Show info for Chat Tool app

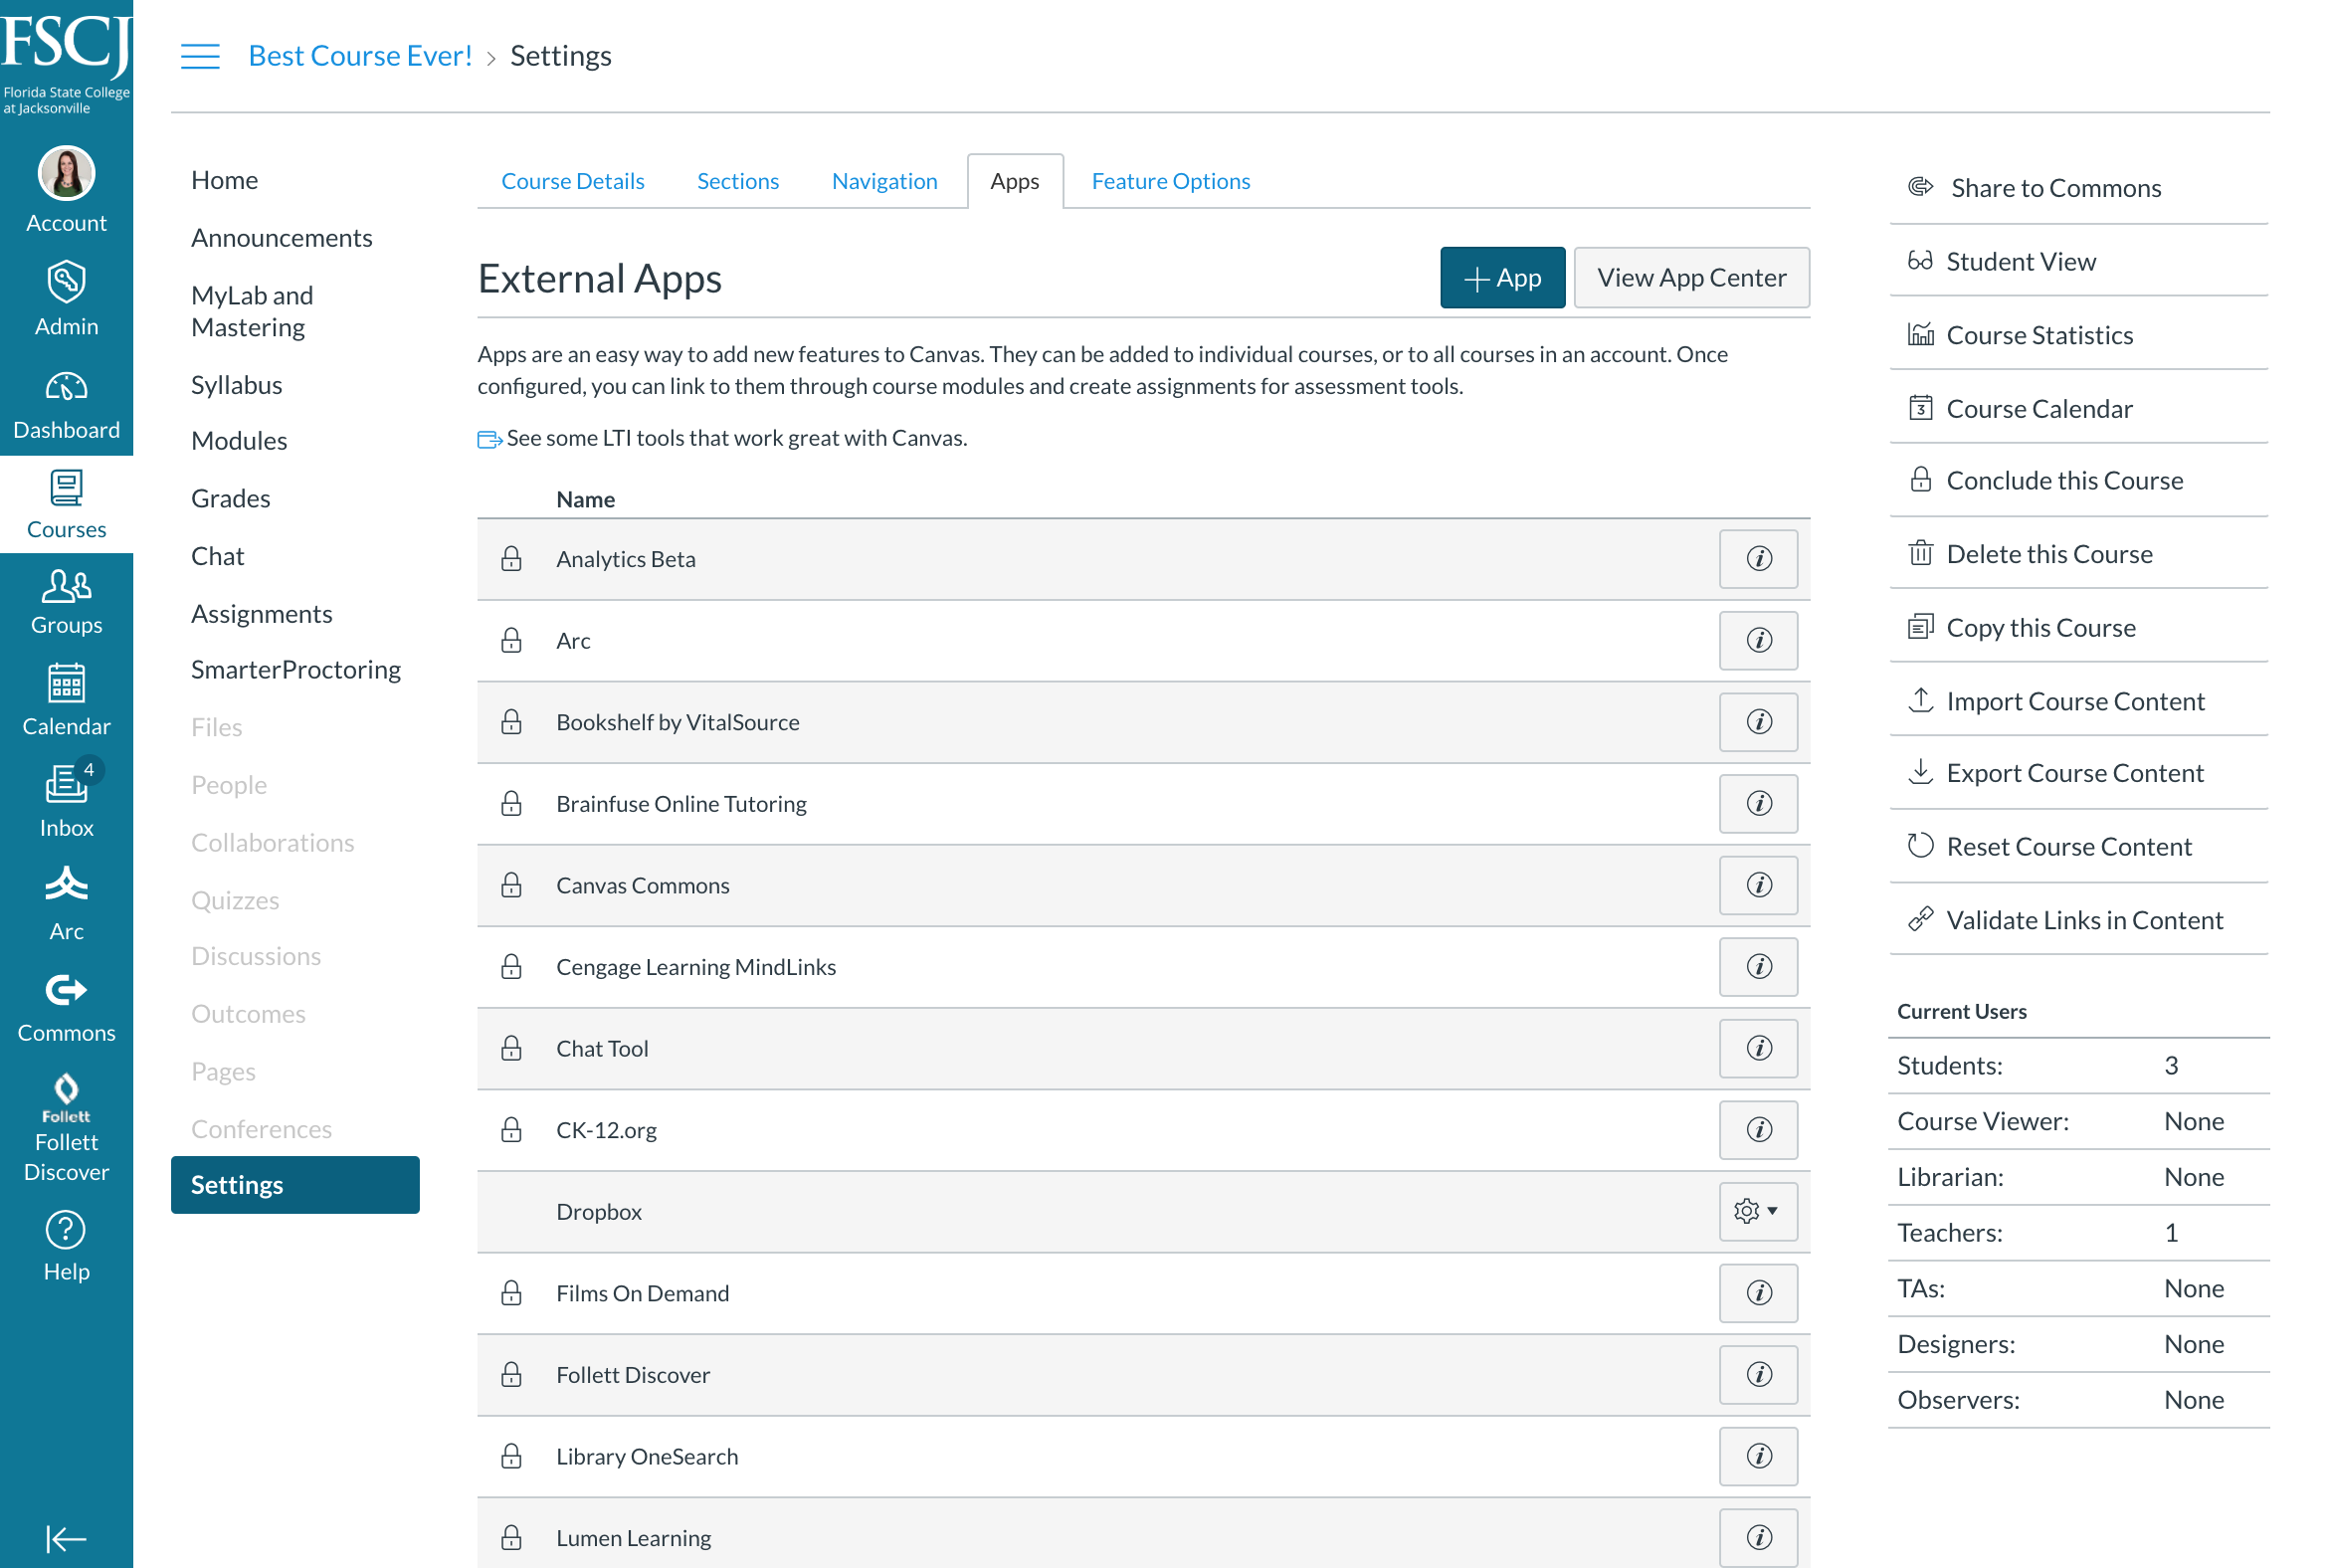pyautogui.click(x=1758, y=1048)
